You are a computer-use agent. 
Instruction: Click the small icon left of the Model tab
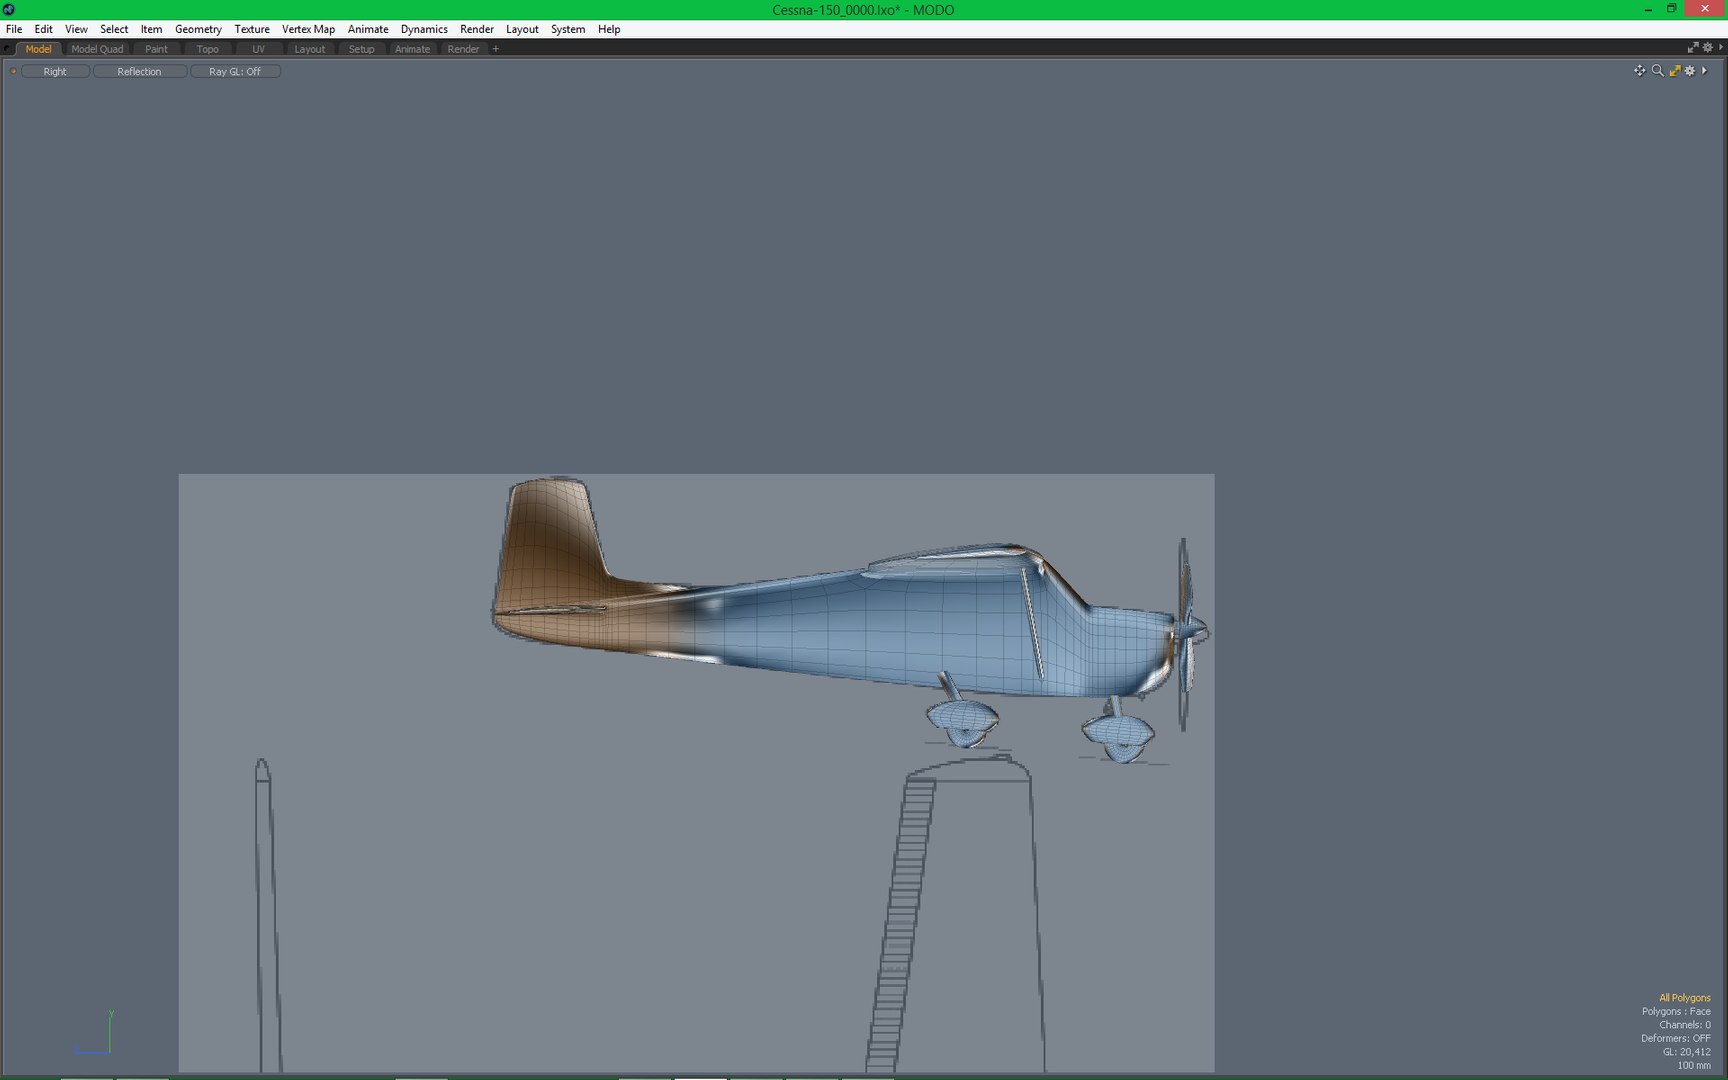[8, 49]
